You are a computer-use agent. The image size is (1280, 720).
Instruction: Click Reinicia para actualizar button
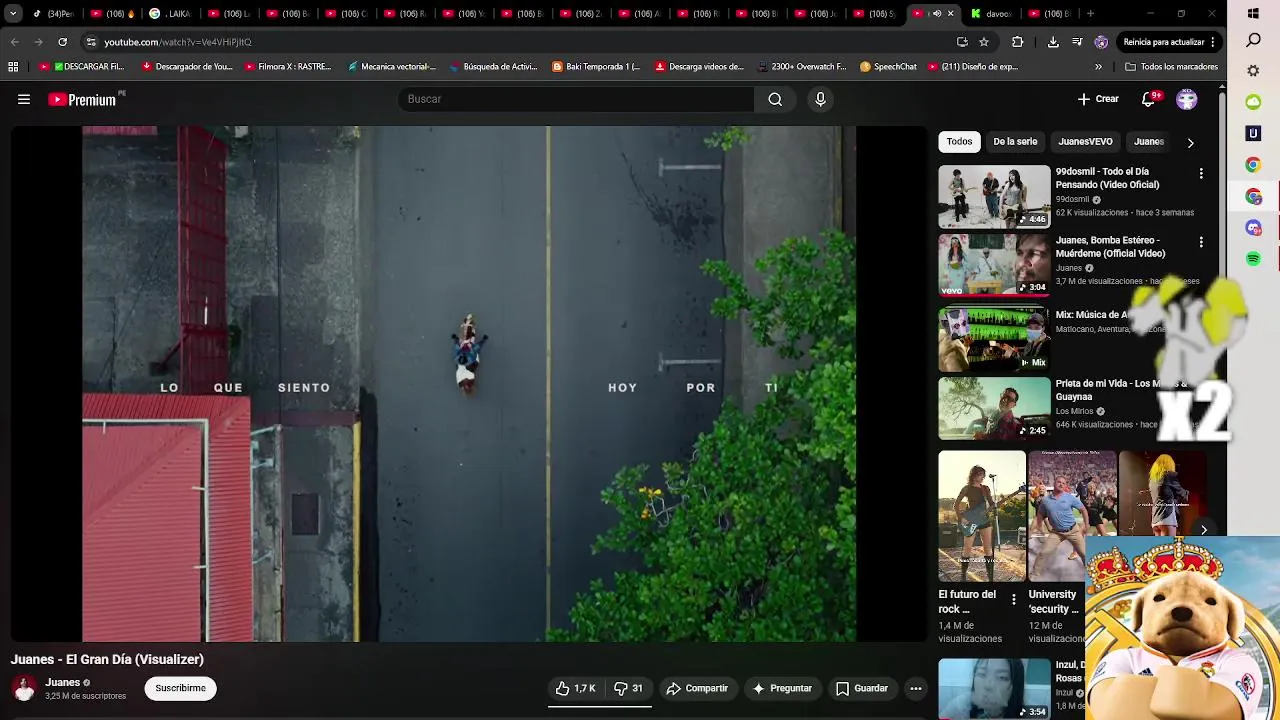(x=1169, y=42)
